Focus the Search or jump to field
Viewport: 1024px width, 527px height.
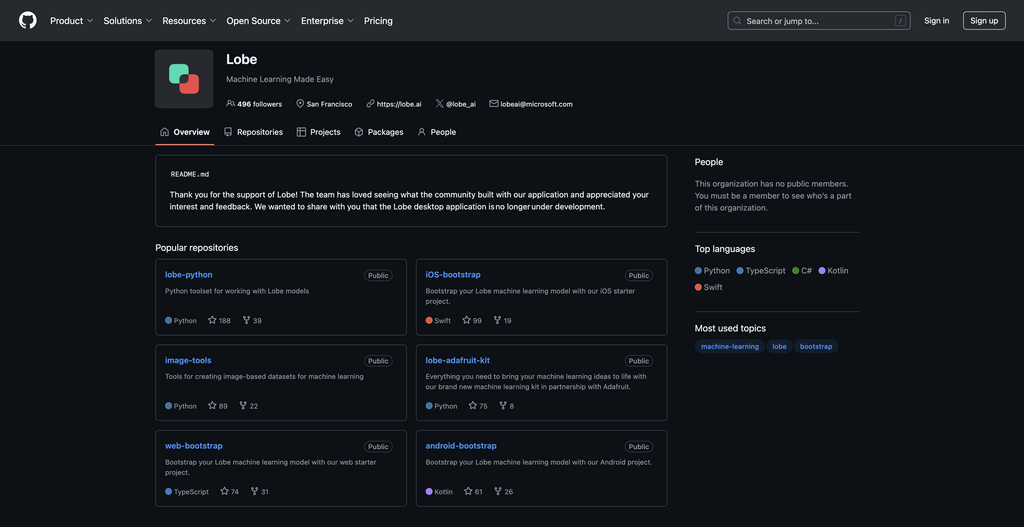(x=819, y=21)
